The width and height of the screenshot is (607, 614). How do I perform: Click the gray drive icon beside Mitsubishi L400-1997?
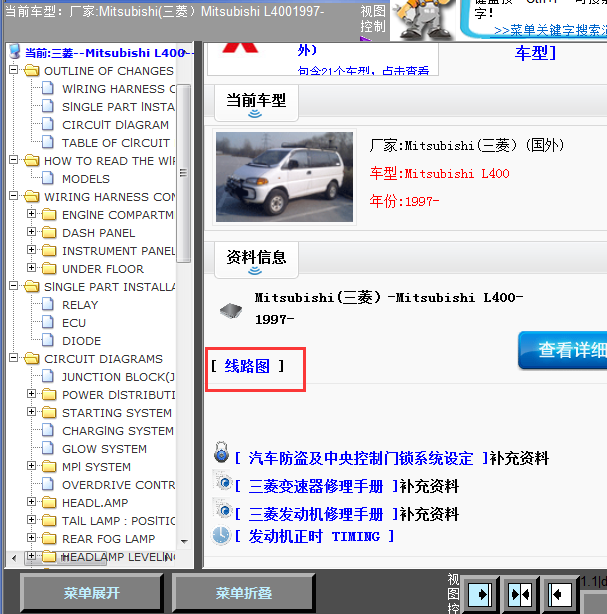pyautogui.click(x=231, y=311)
